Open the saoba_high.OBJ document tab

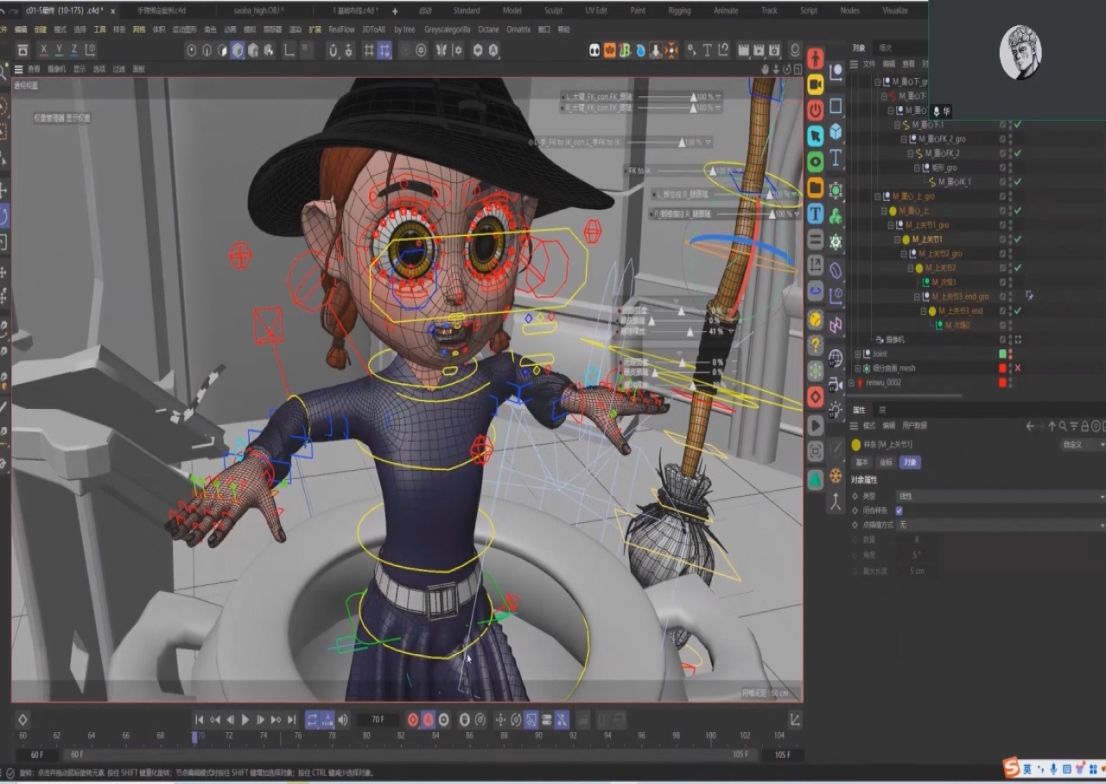coord(258,11)
